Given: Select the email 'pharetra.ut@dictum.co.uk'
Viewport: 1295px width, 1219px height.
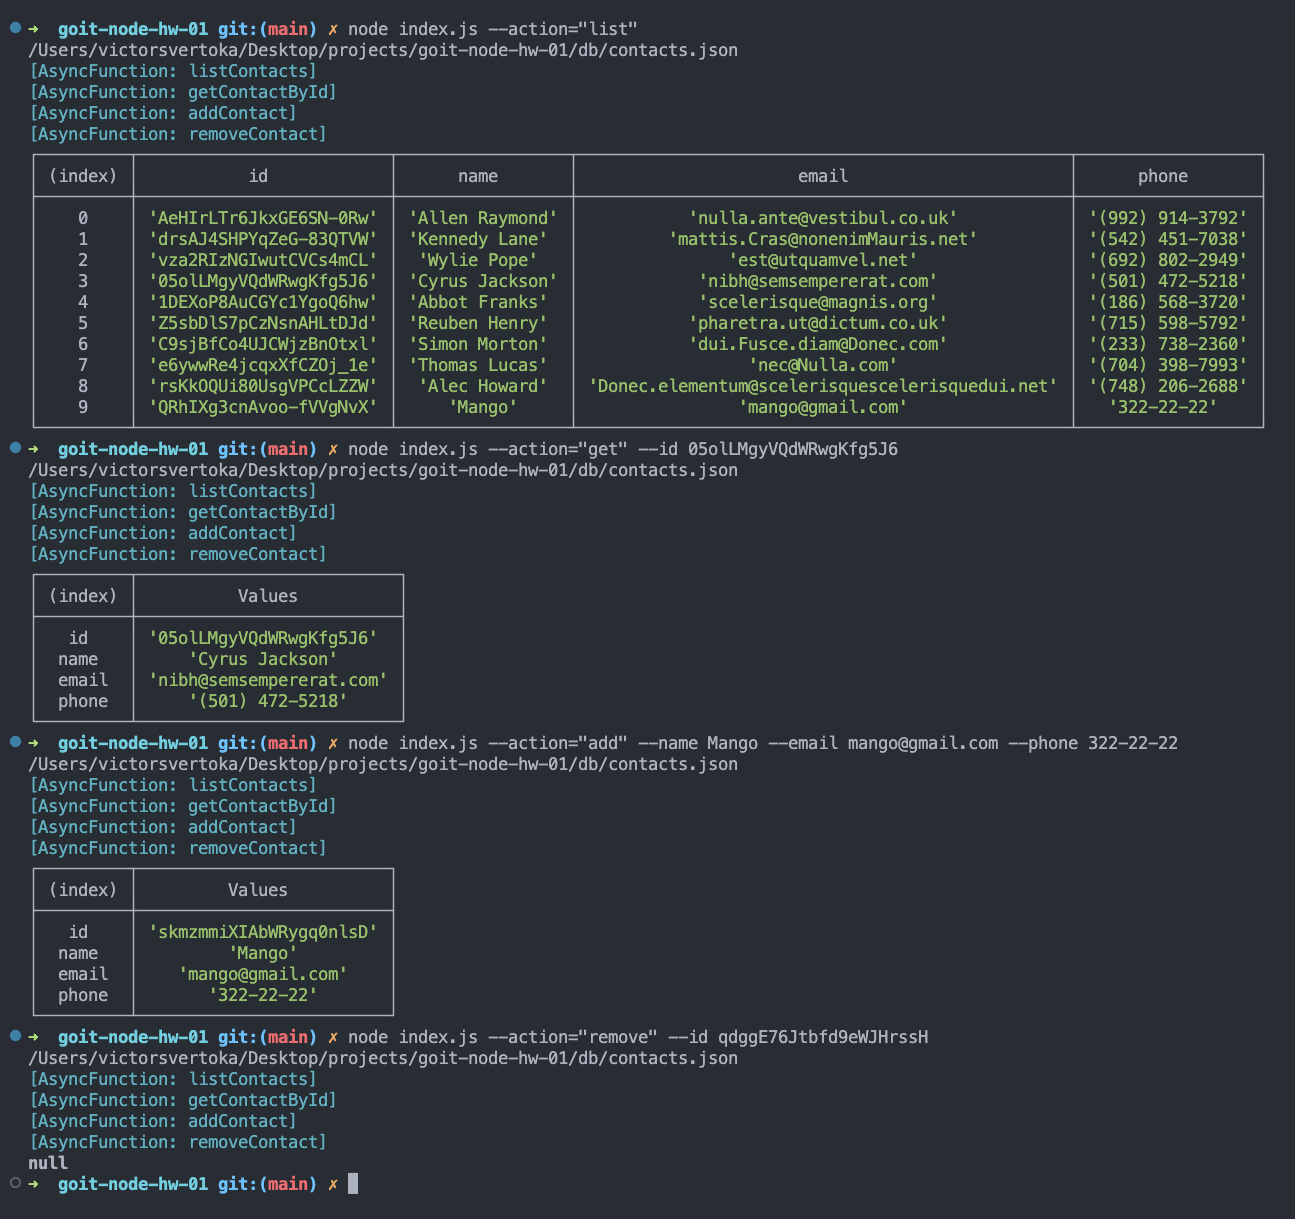Looking at the screenshot, I should 818,323.
